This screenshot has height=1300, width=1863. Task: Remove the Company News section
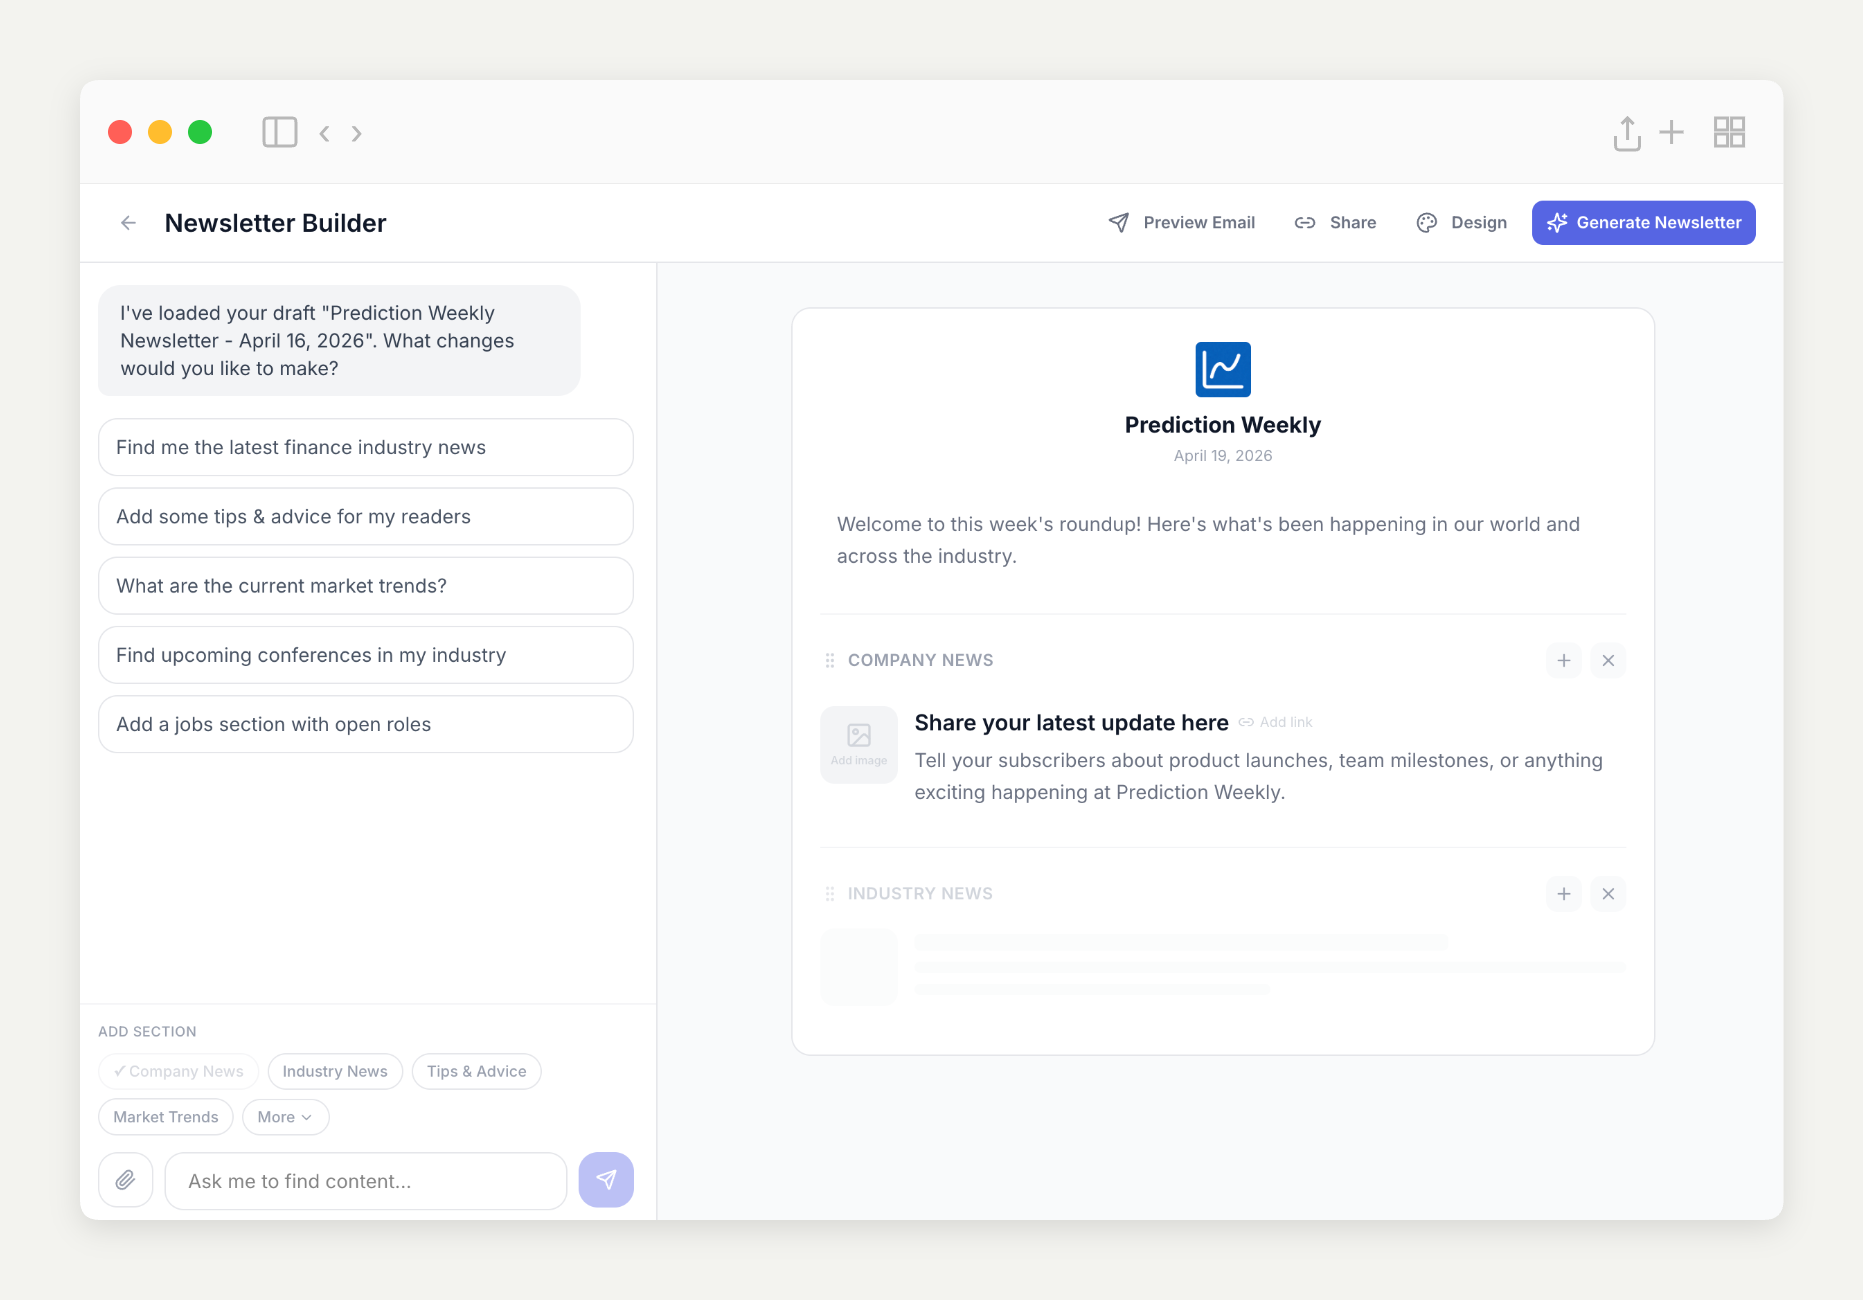point(1608,660)
